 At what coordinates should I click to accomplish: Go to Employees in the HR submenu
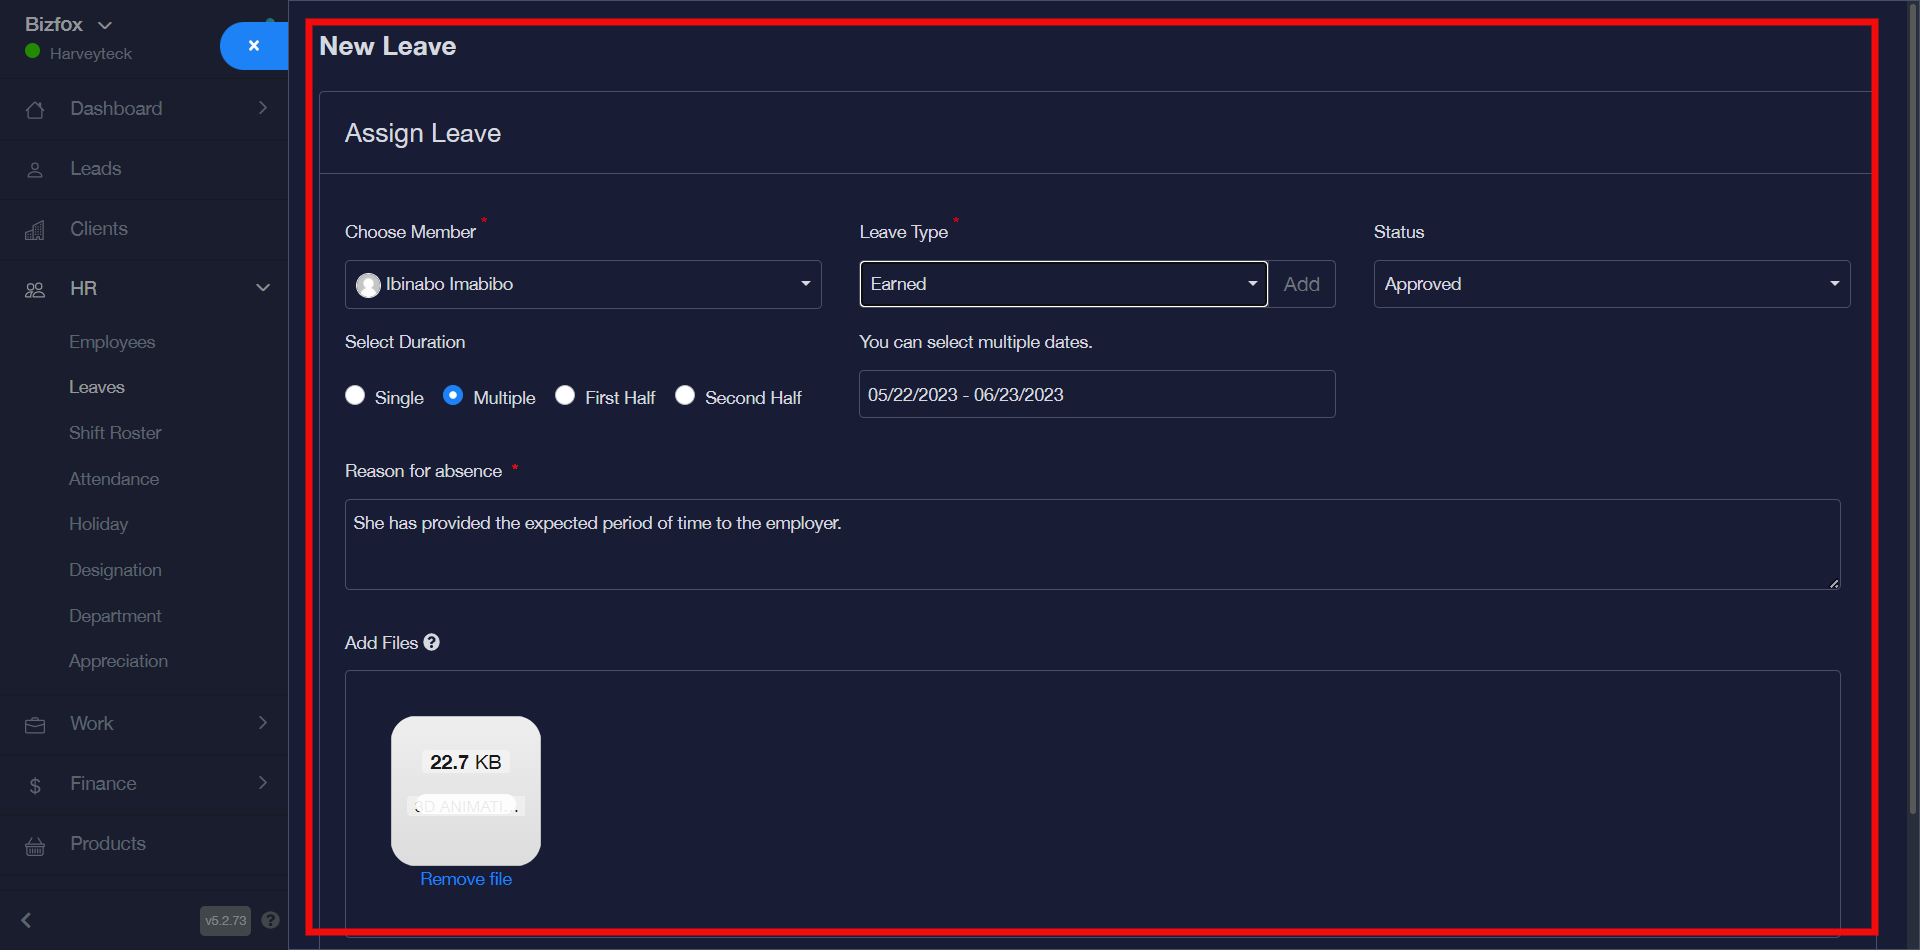[x=112, y=342]
